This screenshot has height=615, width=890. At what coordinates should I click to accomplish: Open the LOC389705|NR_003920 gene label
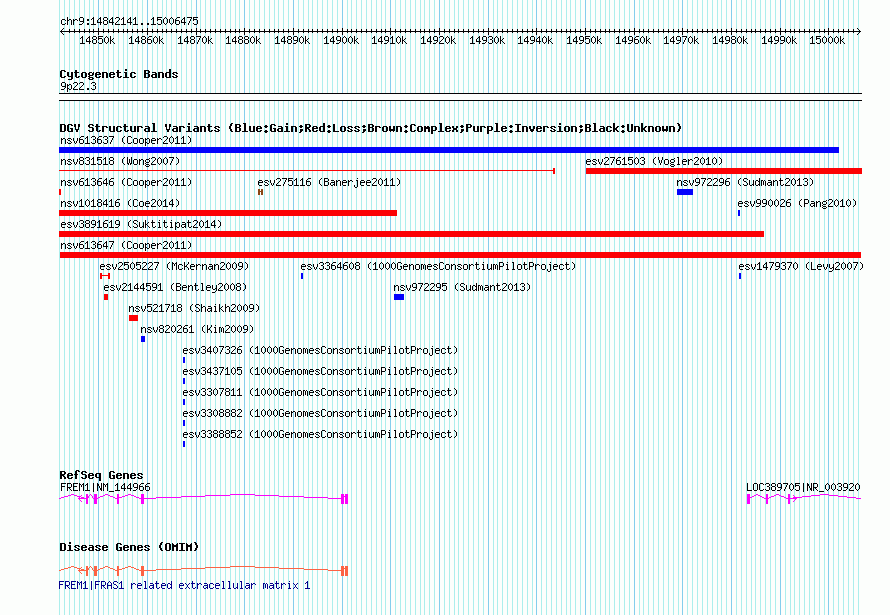(x=803, y=487)
